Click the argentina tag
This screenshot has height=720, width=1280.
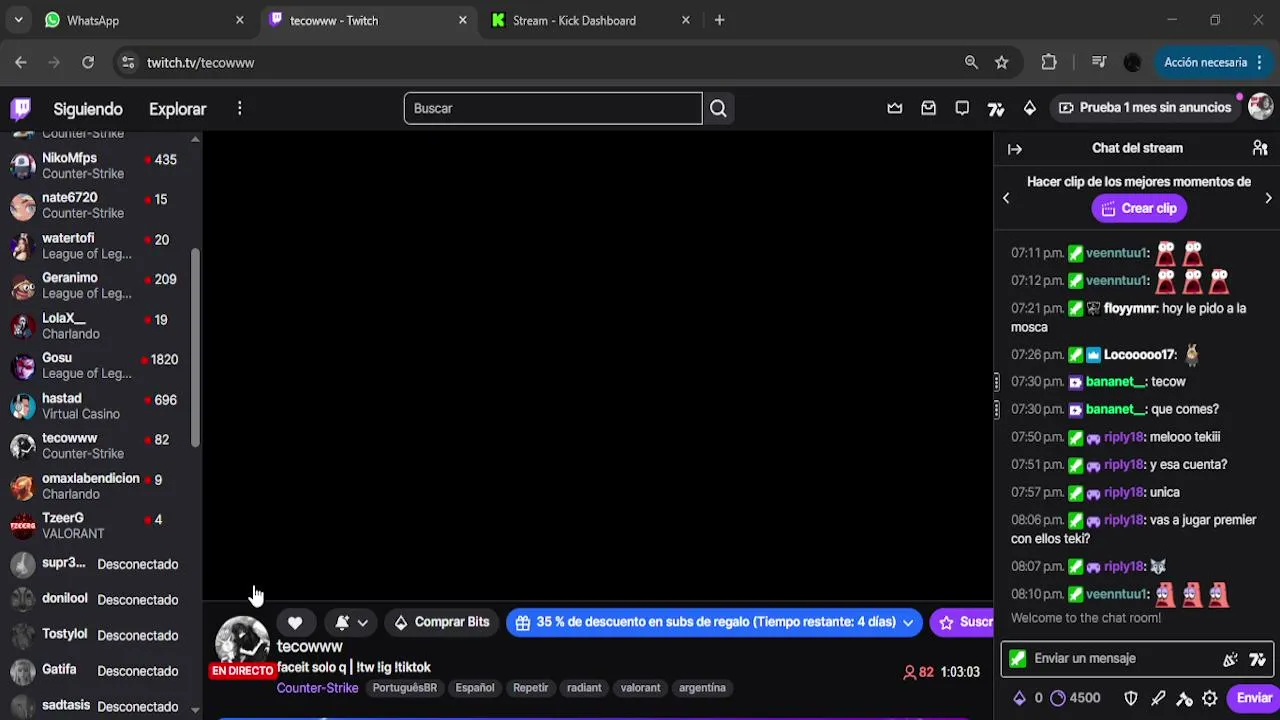702,688
